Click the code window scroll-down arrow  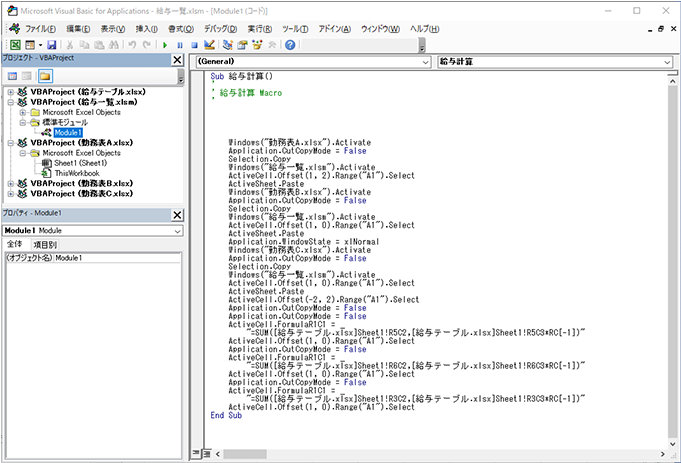coord(672,443)
